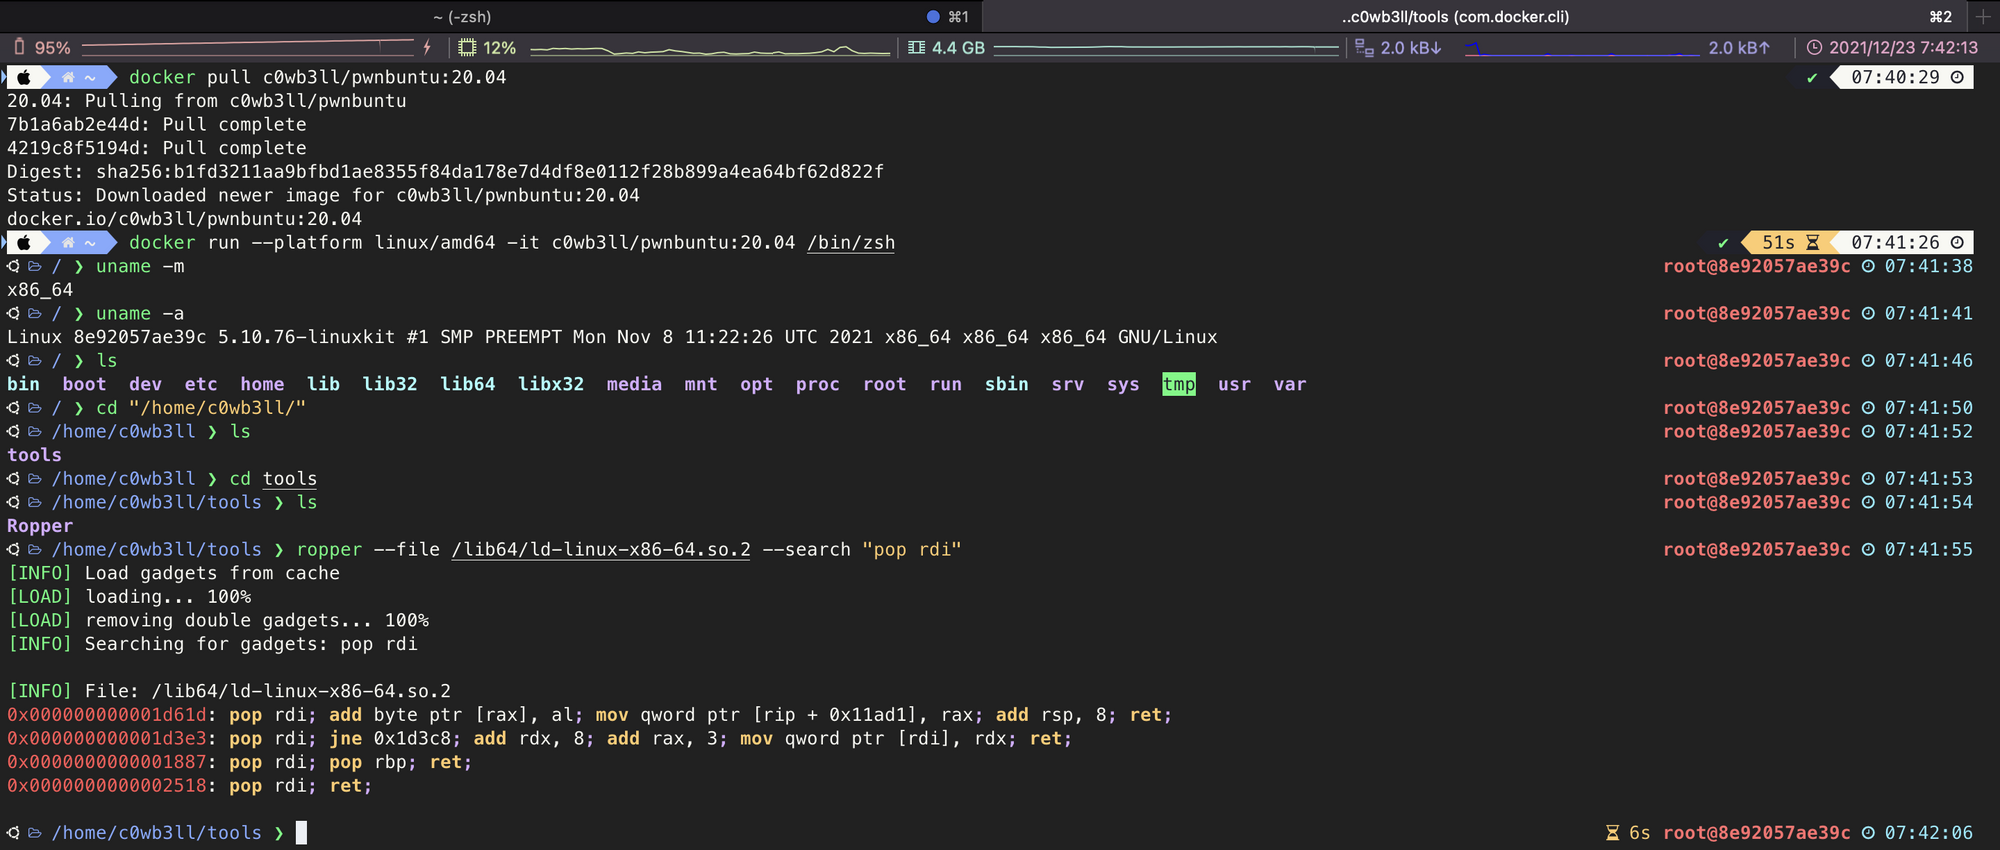Image resolution: width=2000 pixels, height=850 pixels.
Task: Click the home icon on the docker pull prompt
Action: pos(68,77)
